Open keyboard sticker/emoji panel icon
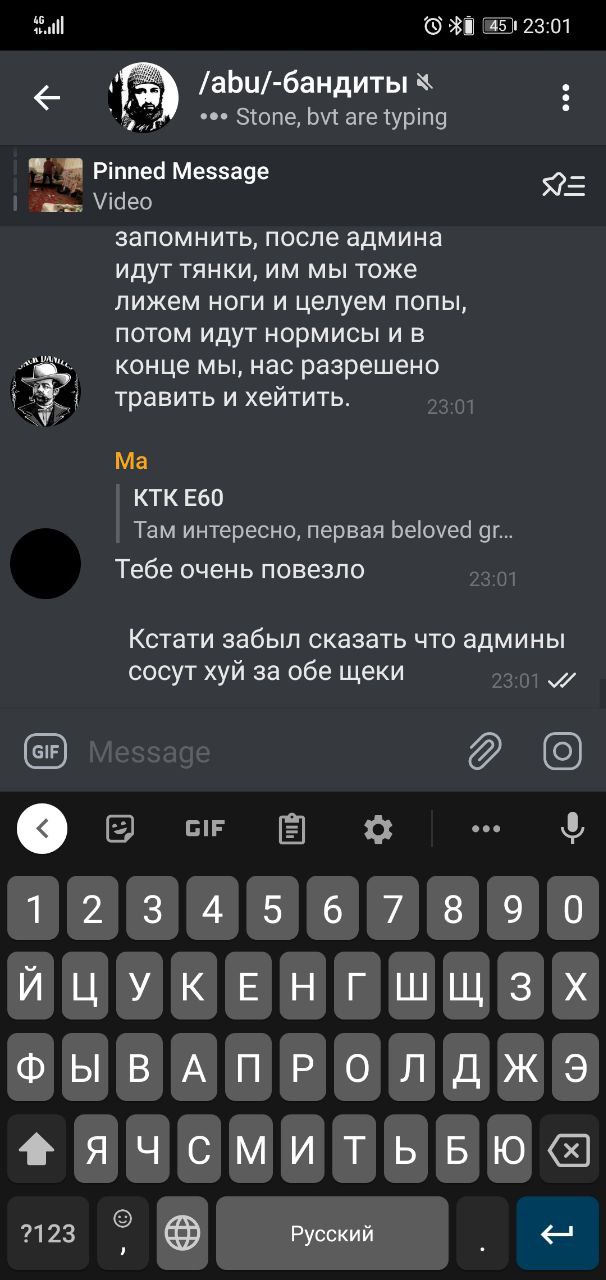606x1280 pixels. [x=120, y=828]
